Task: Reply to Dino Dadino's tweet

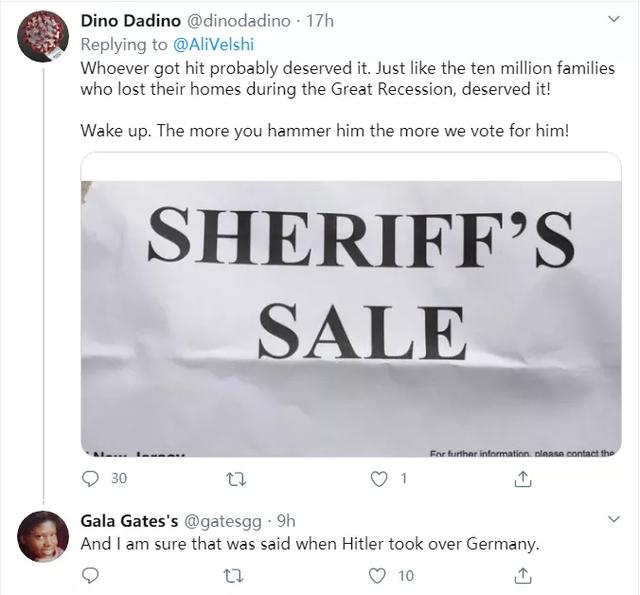Action: 90,479
